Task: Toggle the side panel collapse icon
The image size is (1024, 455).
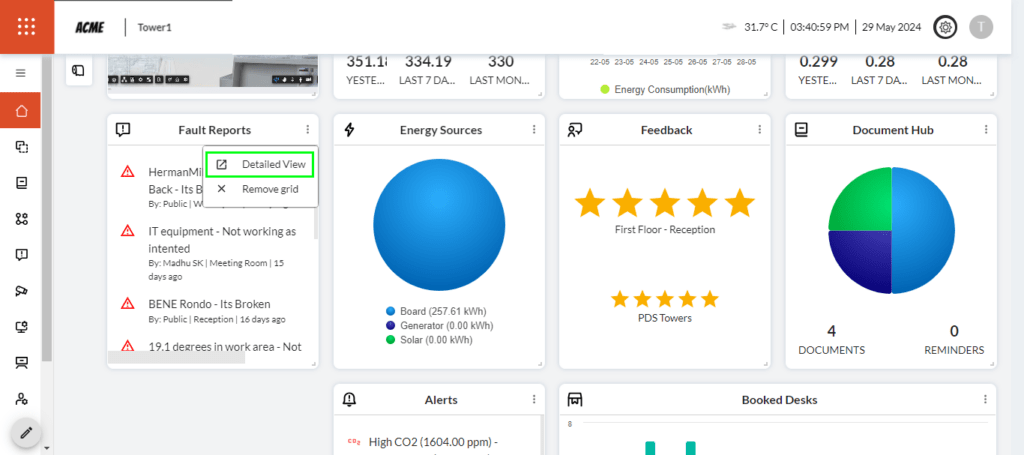Action: [77, 70]
